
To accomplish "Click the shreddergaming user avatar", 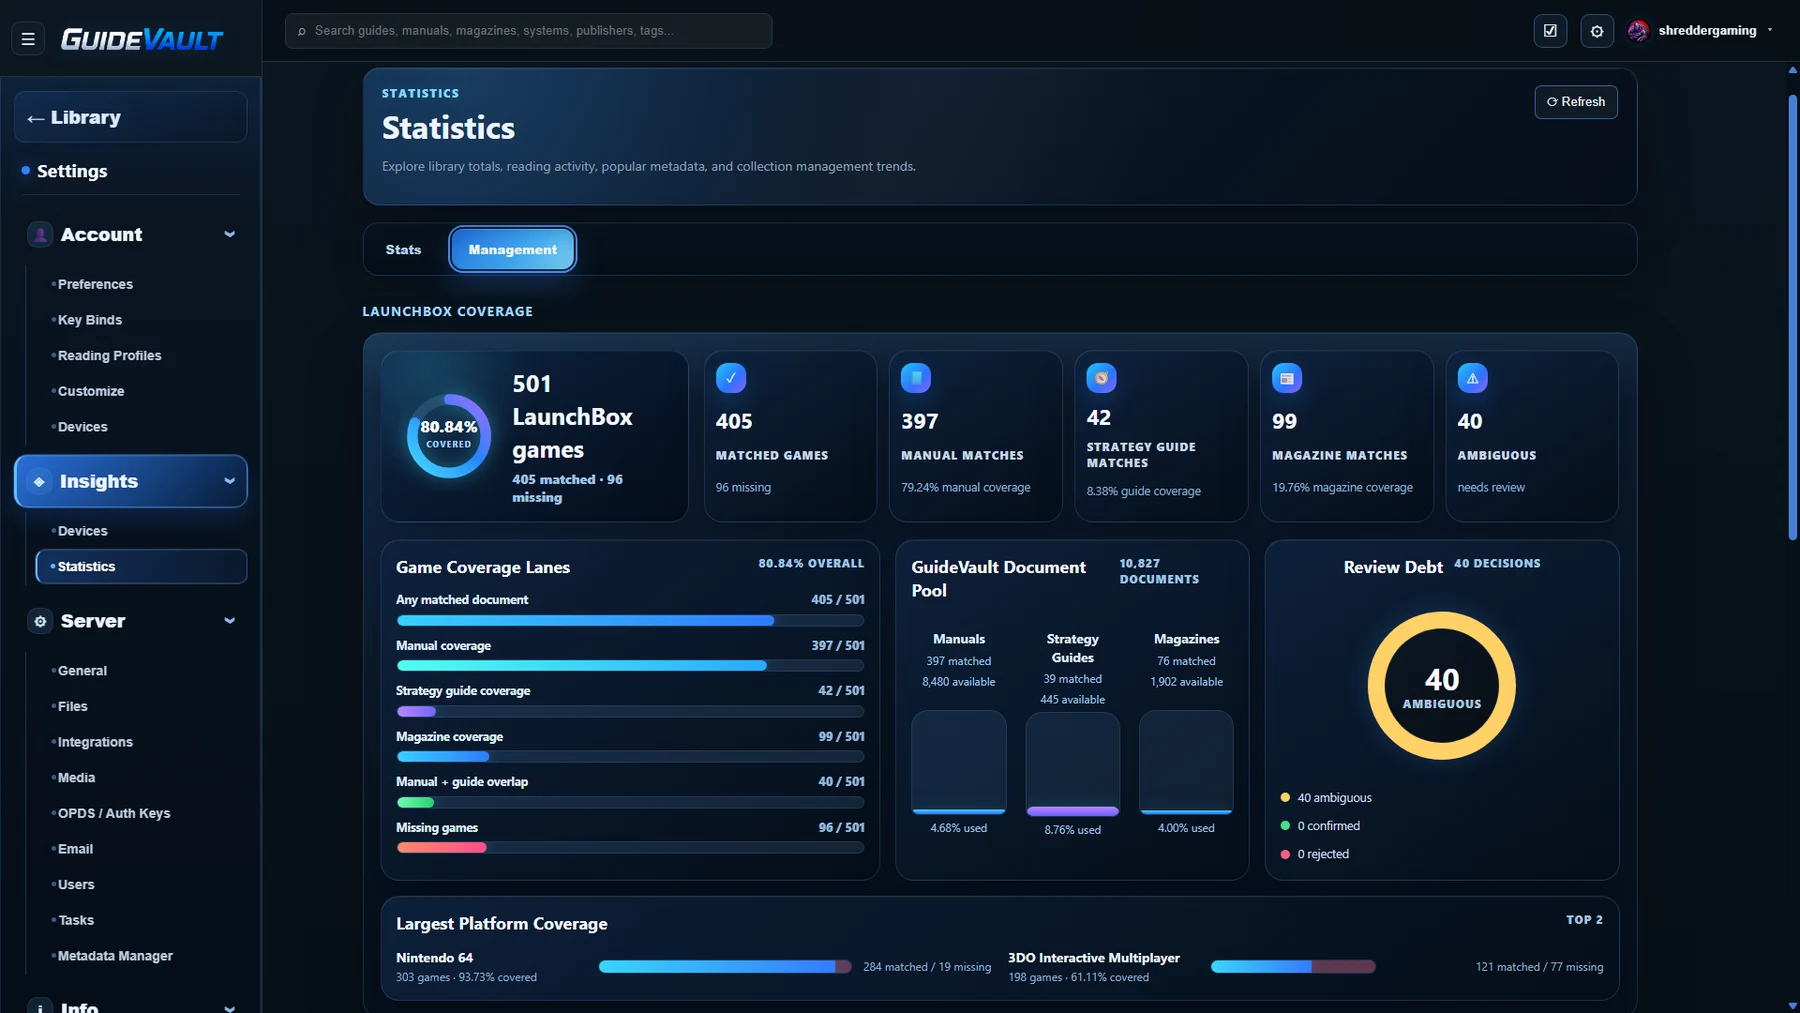I will [x=1638, y=31].
